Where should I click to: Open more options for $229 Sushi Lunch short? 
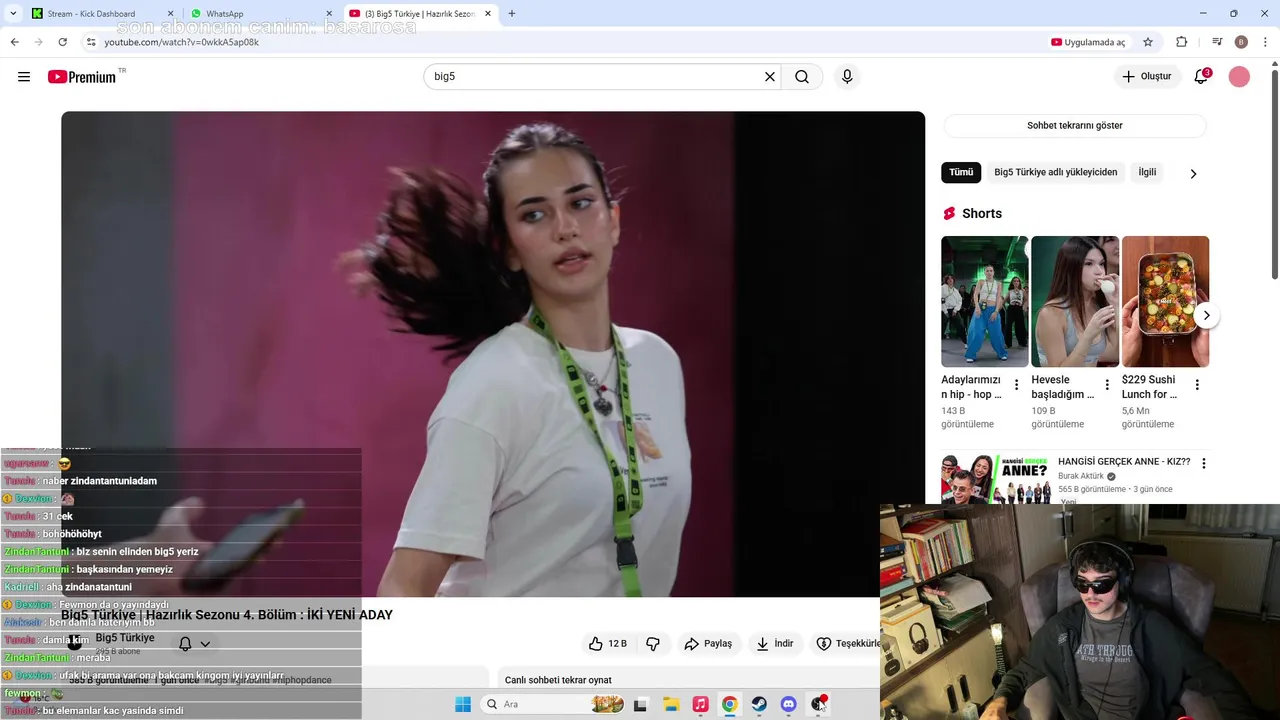(1197, 385)
